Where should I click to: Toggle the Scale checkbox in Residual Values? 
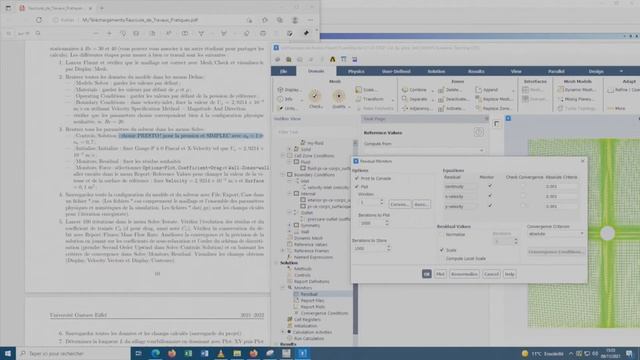click(442, 250)
